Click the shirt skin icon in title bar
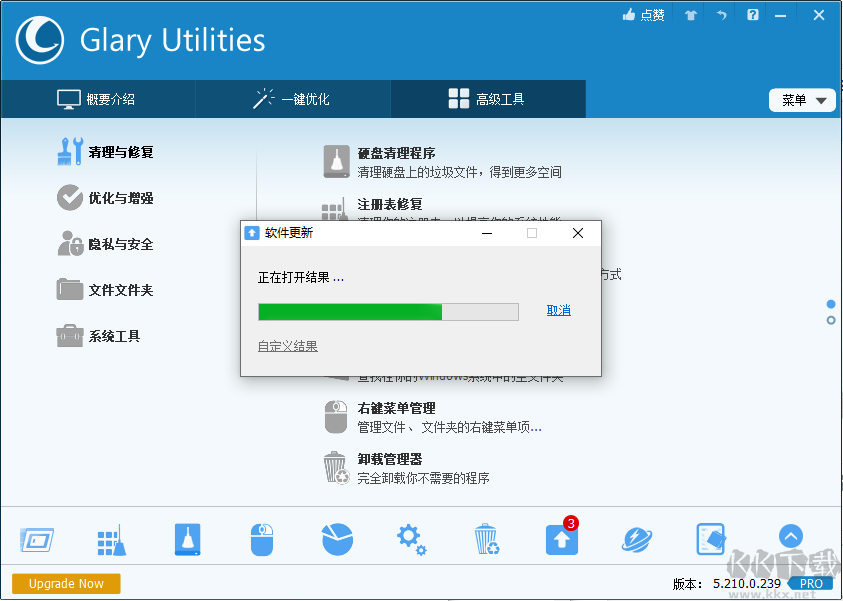 click(x=689, y=15)
